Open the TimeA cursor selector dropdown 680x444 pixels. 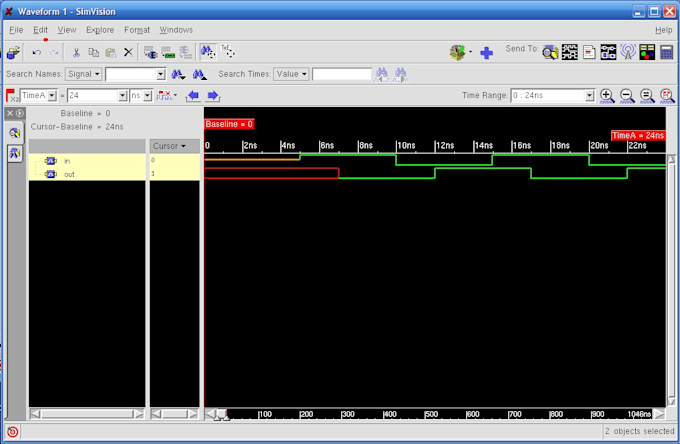pos(52,95)
